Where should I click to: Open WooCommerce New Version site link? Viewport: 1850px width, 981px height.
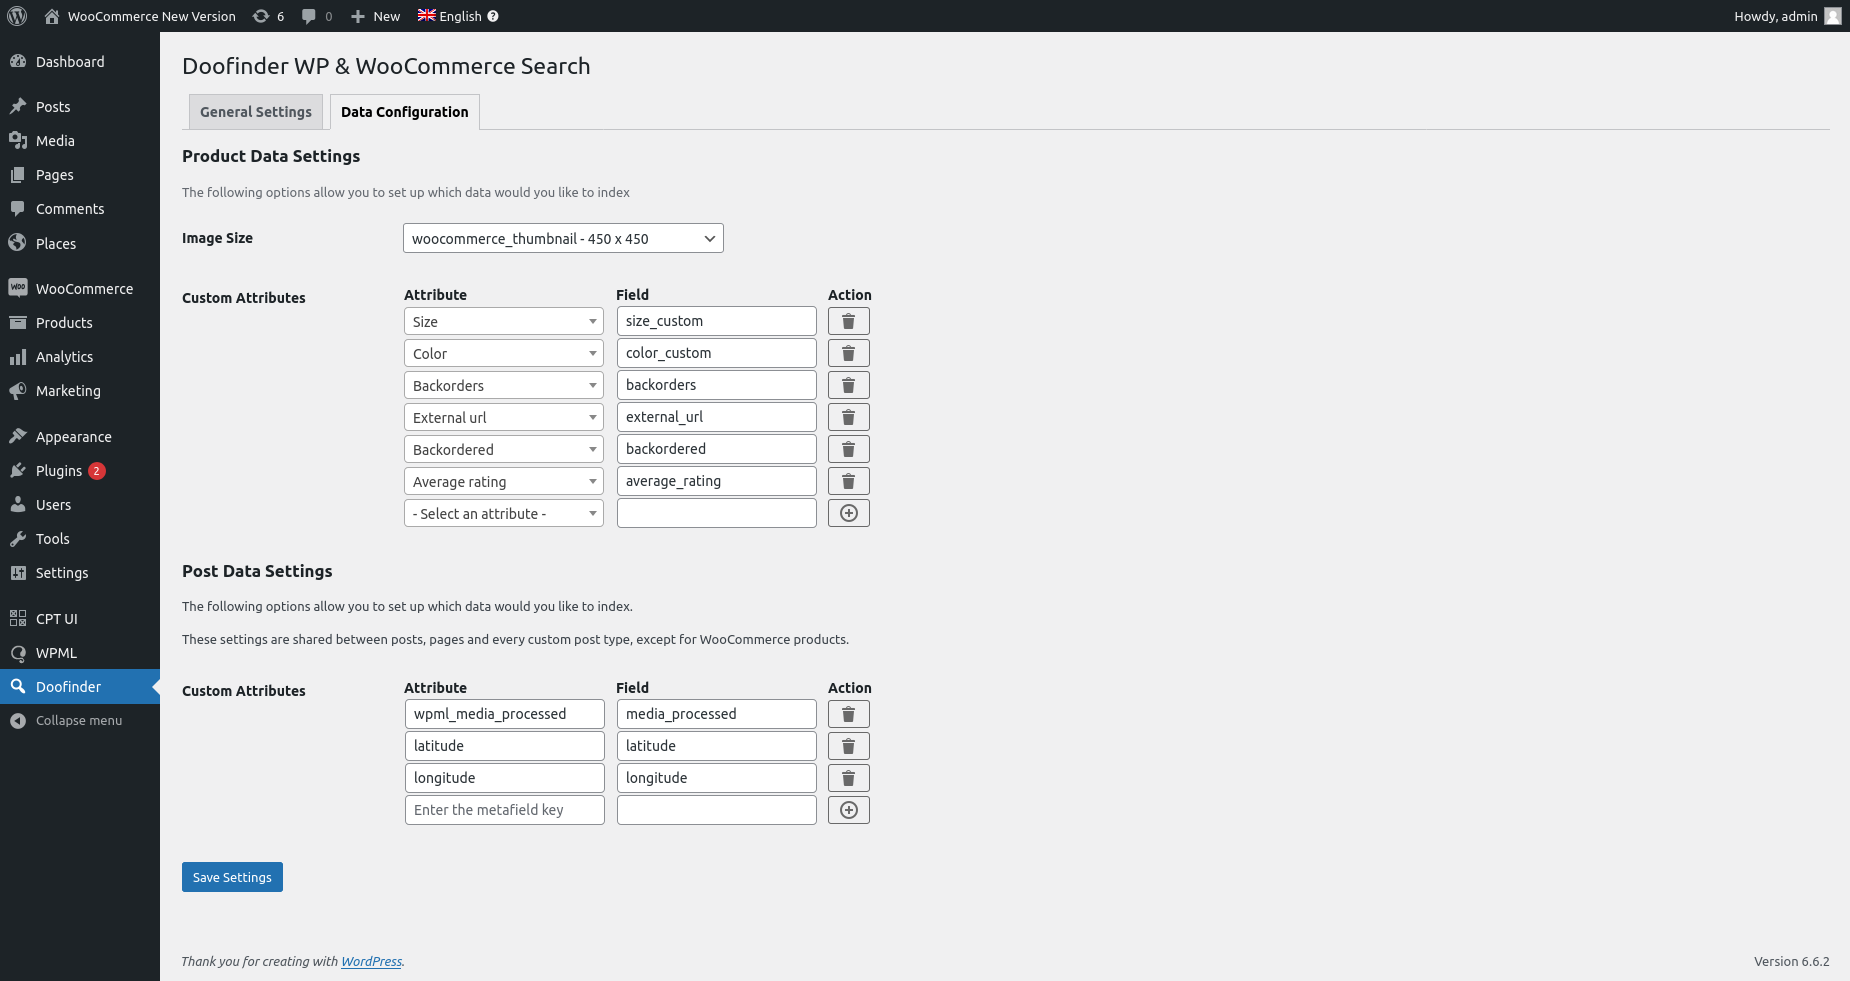[141, 16]
